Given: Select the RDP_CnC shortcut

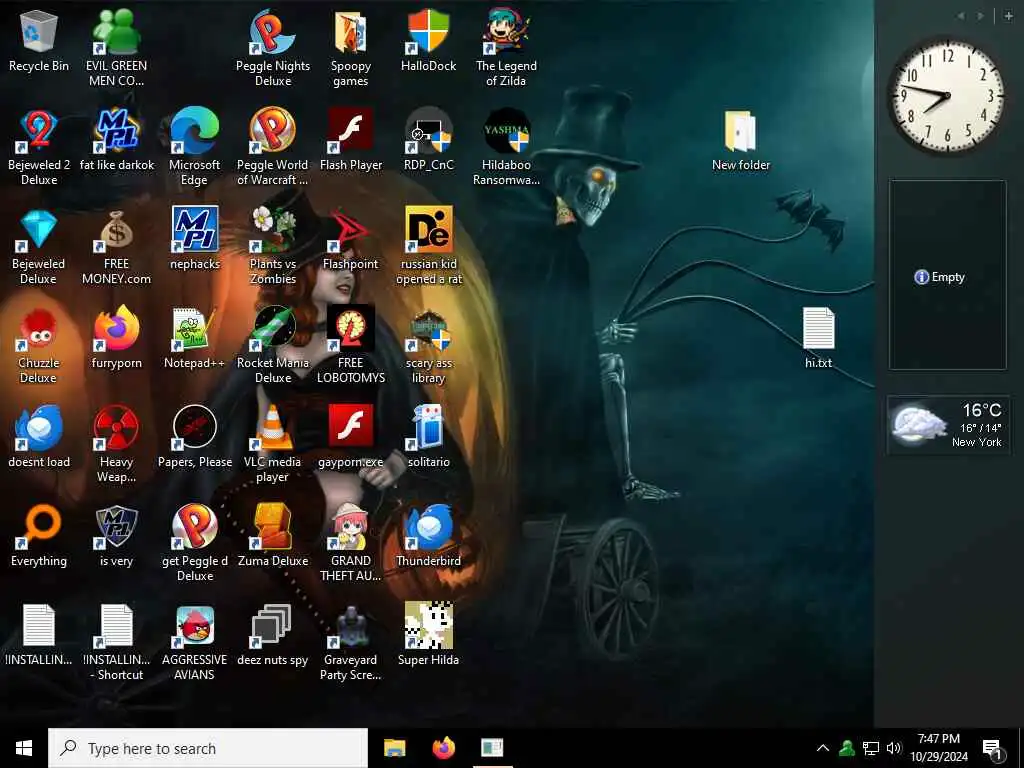Looking at the screenshot, I should (x=428, y=140).
